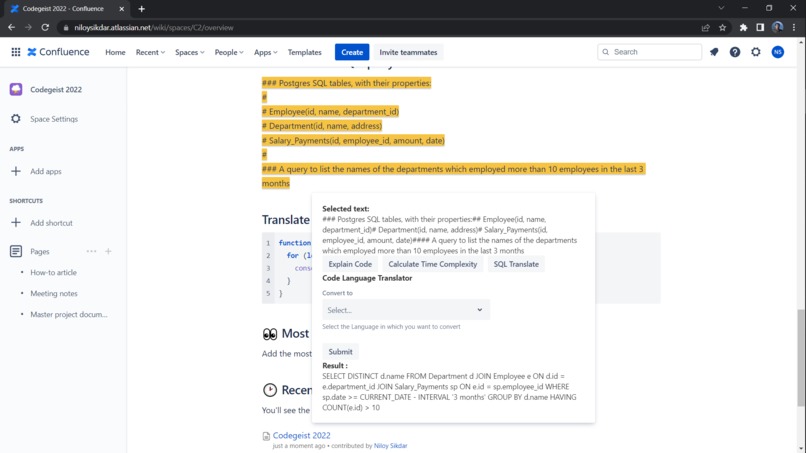Open the NS user profile avatar

(778, 52)
